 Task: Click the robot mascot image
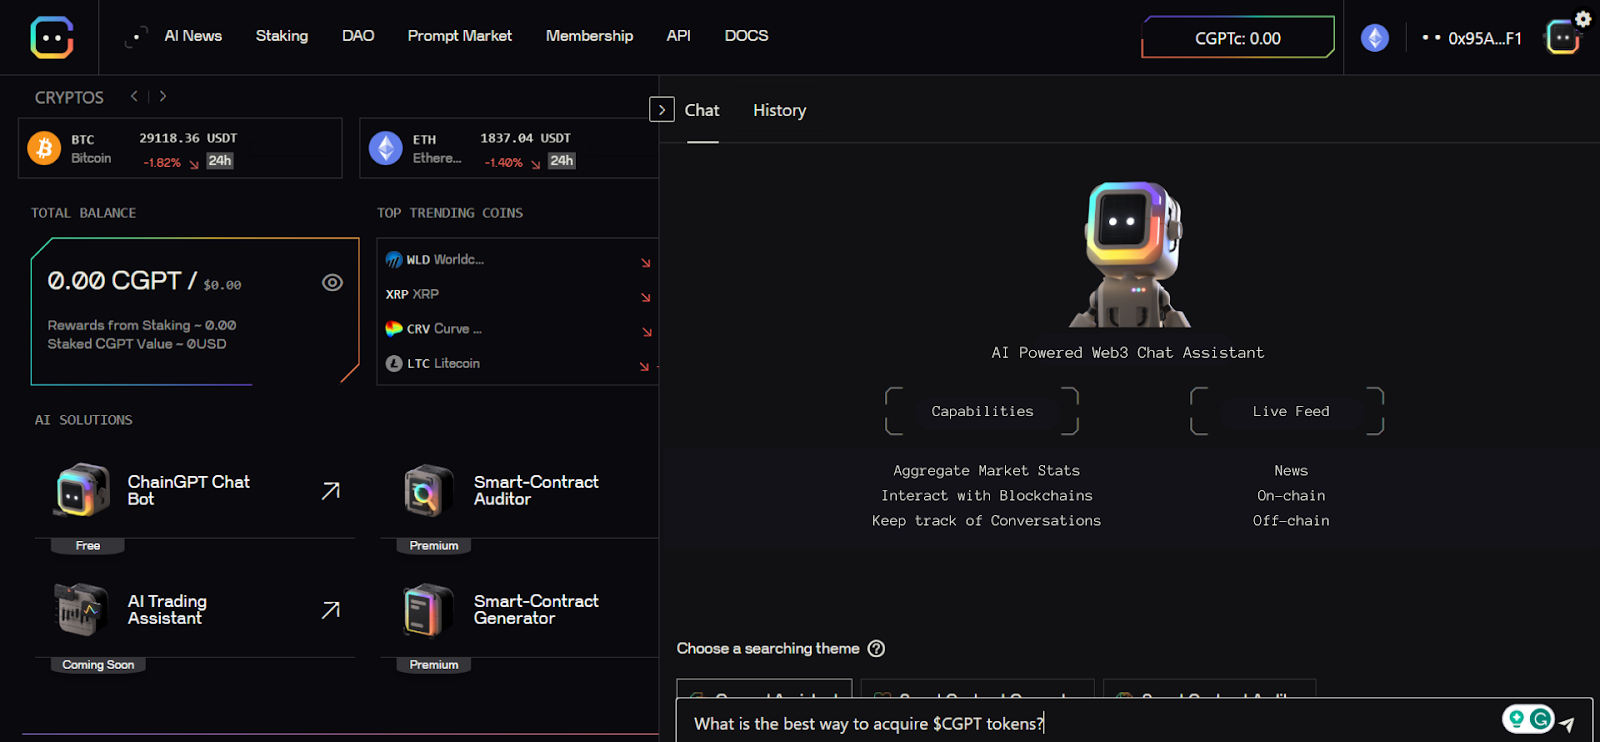pos(1129,254)
